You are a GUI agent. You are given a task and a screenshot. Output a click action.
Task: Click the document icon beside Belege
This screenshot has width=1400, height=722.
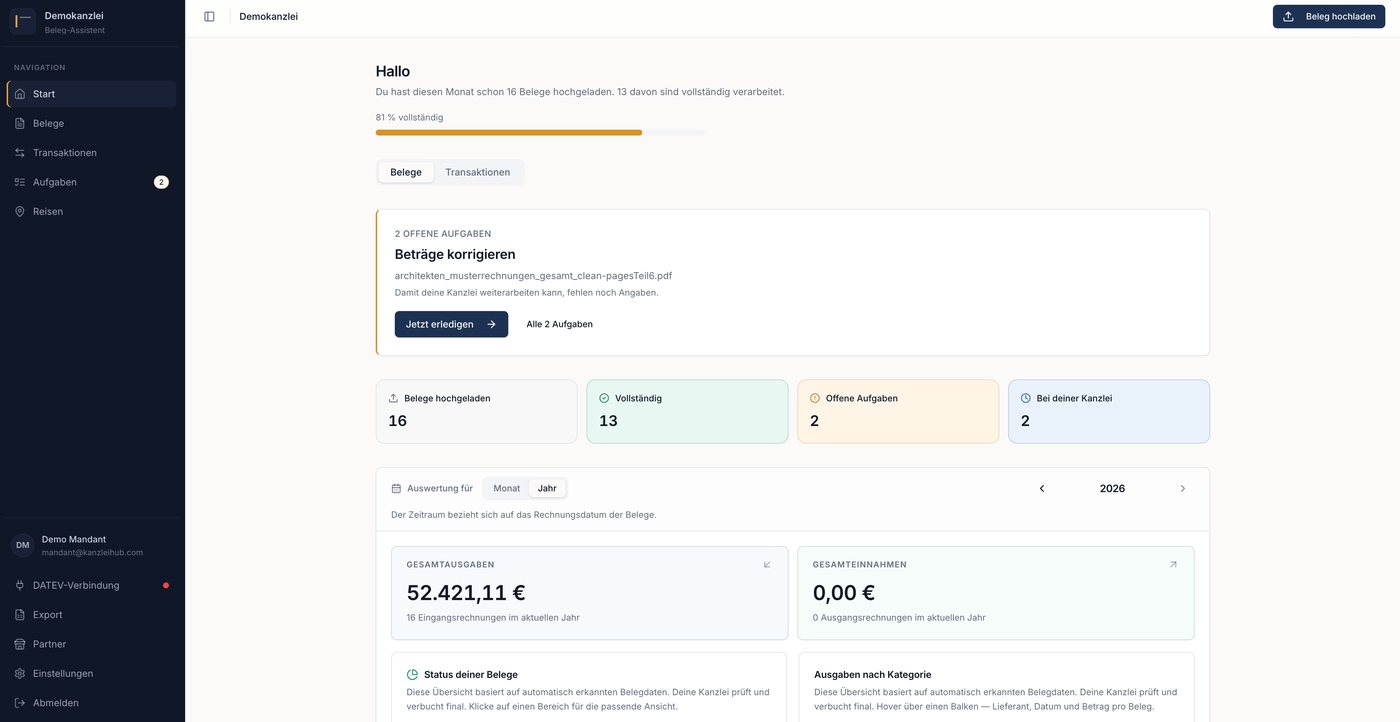point(20,123)
